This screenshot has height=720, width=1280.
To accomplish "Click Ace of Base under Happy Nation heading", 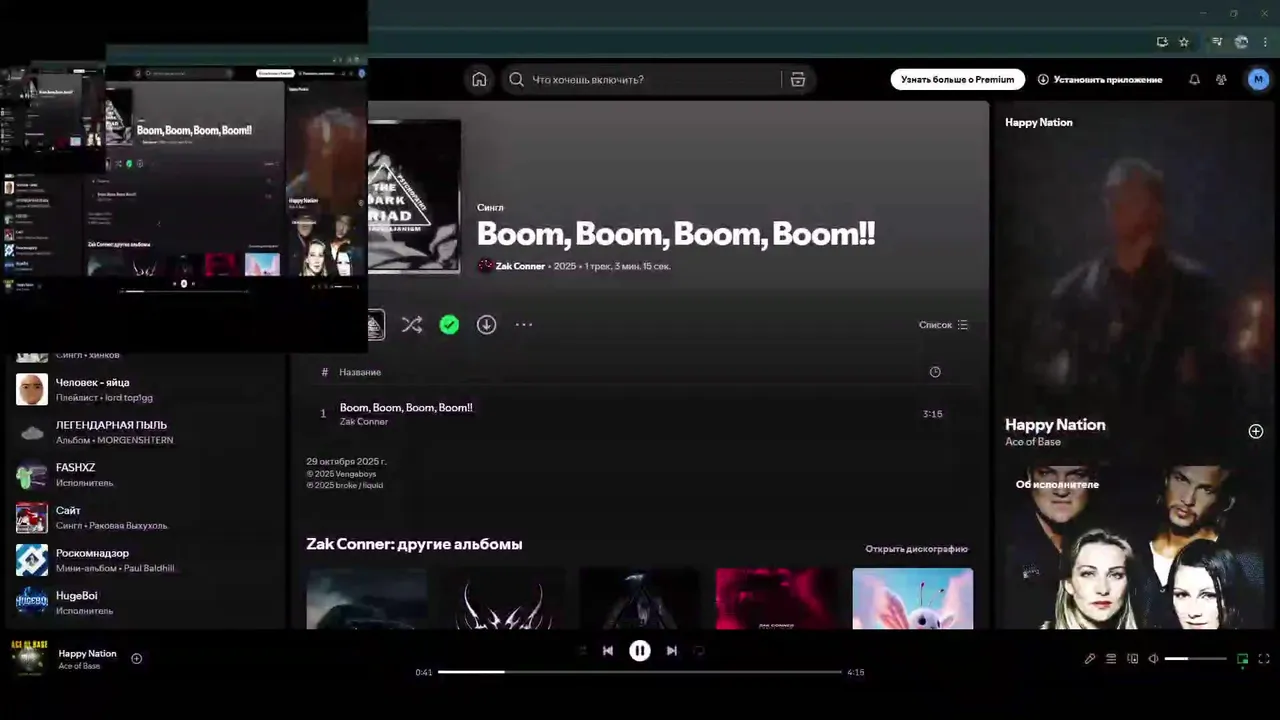I will (x=1033, y=442).
